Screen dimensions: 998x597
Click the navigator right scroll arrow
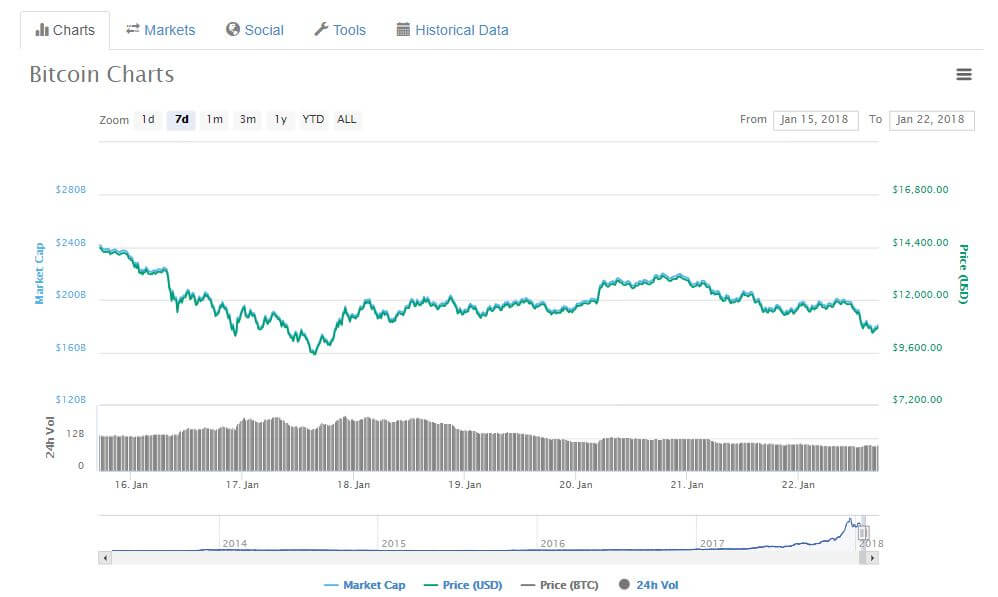pyautogui.click(x=872, y=558)
